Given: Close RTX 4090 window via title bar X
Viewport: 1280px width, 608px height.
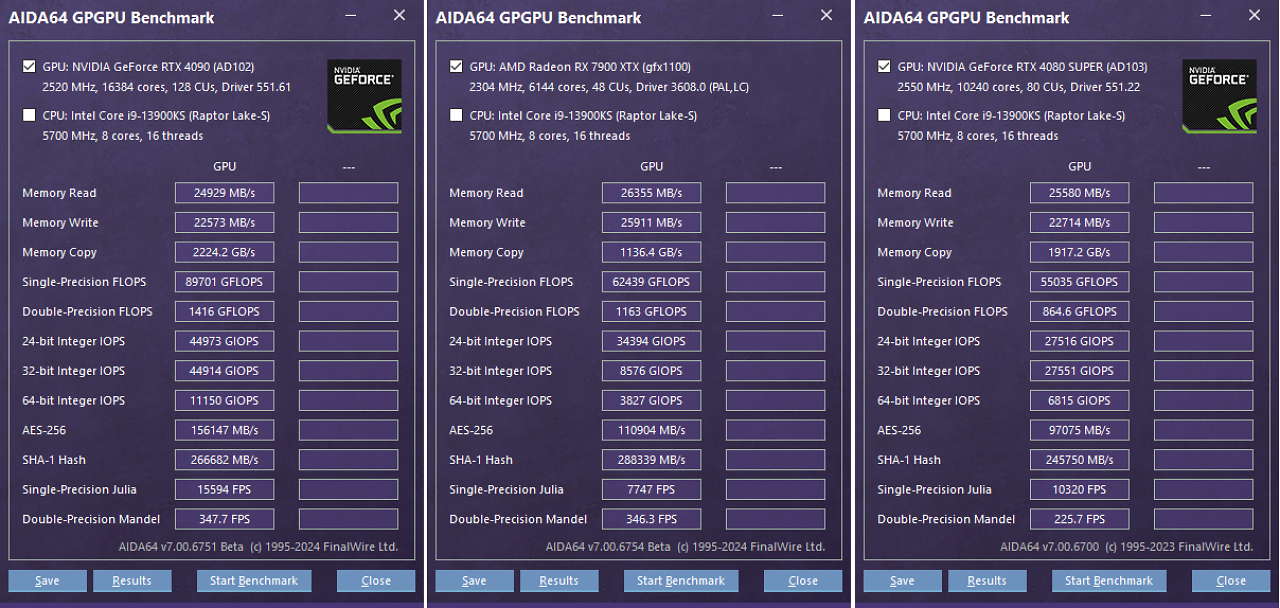Looking at the screenshot, I should (399, 16).
